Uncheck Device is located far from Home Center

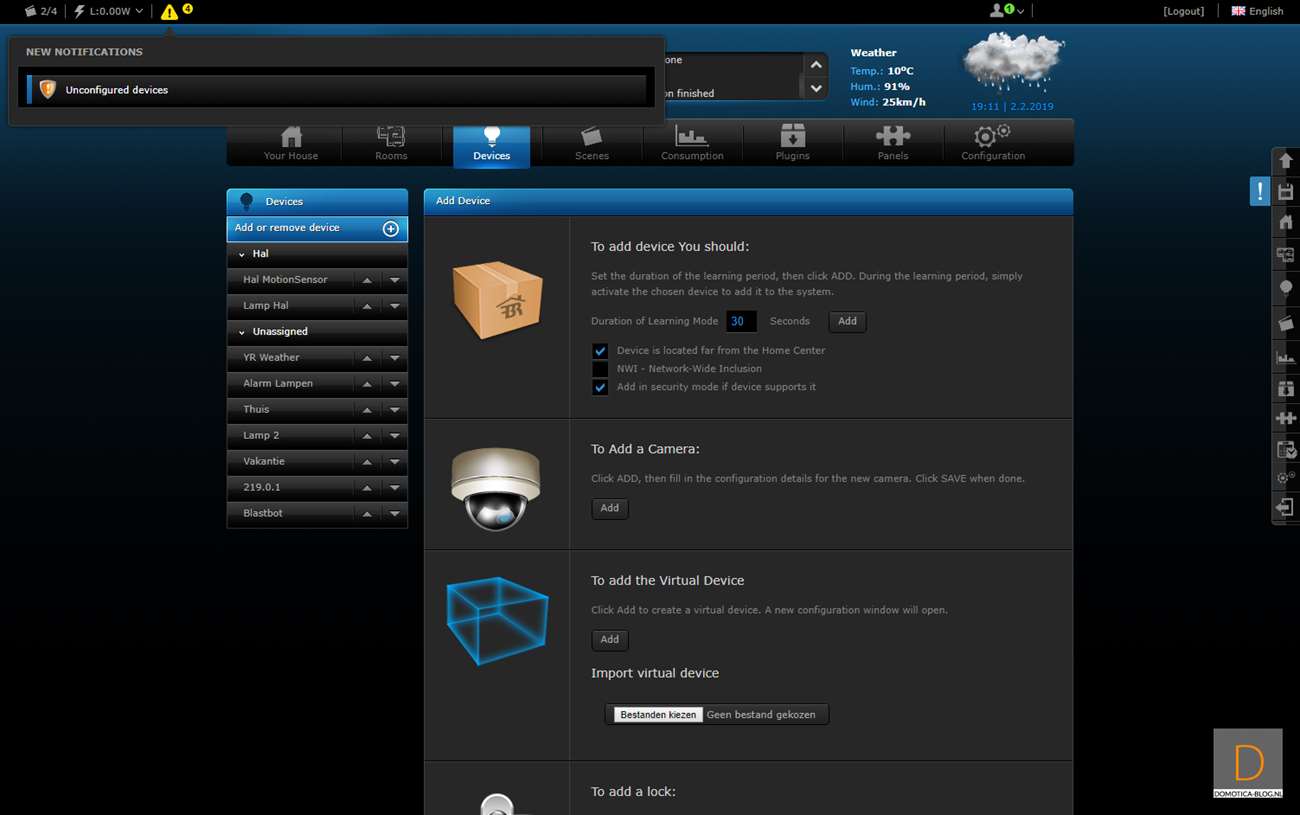tap(600, 351)
